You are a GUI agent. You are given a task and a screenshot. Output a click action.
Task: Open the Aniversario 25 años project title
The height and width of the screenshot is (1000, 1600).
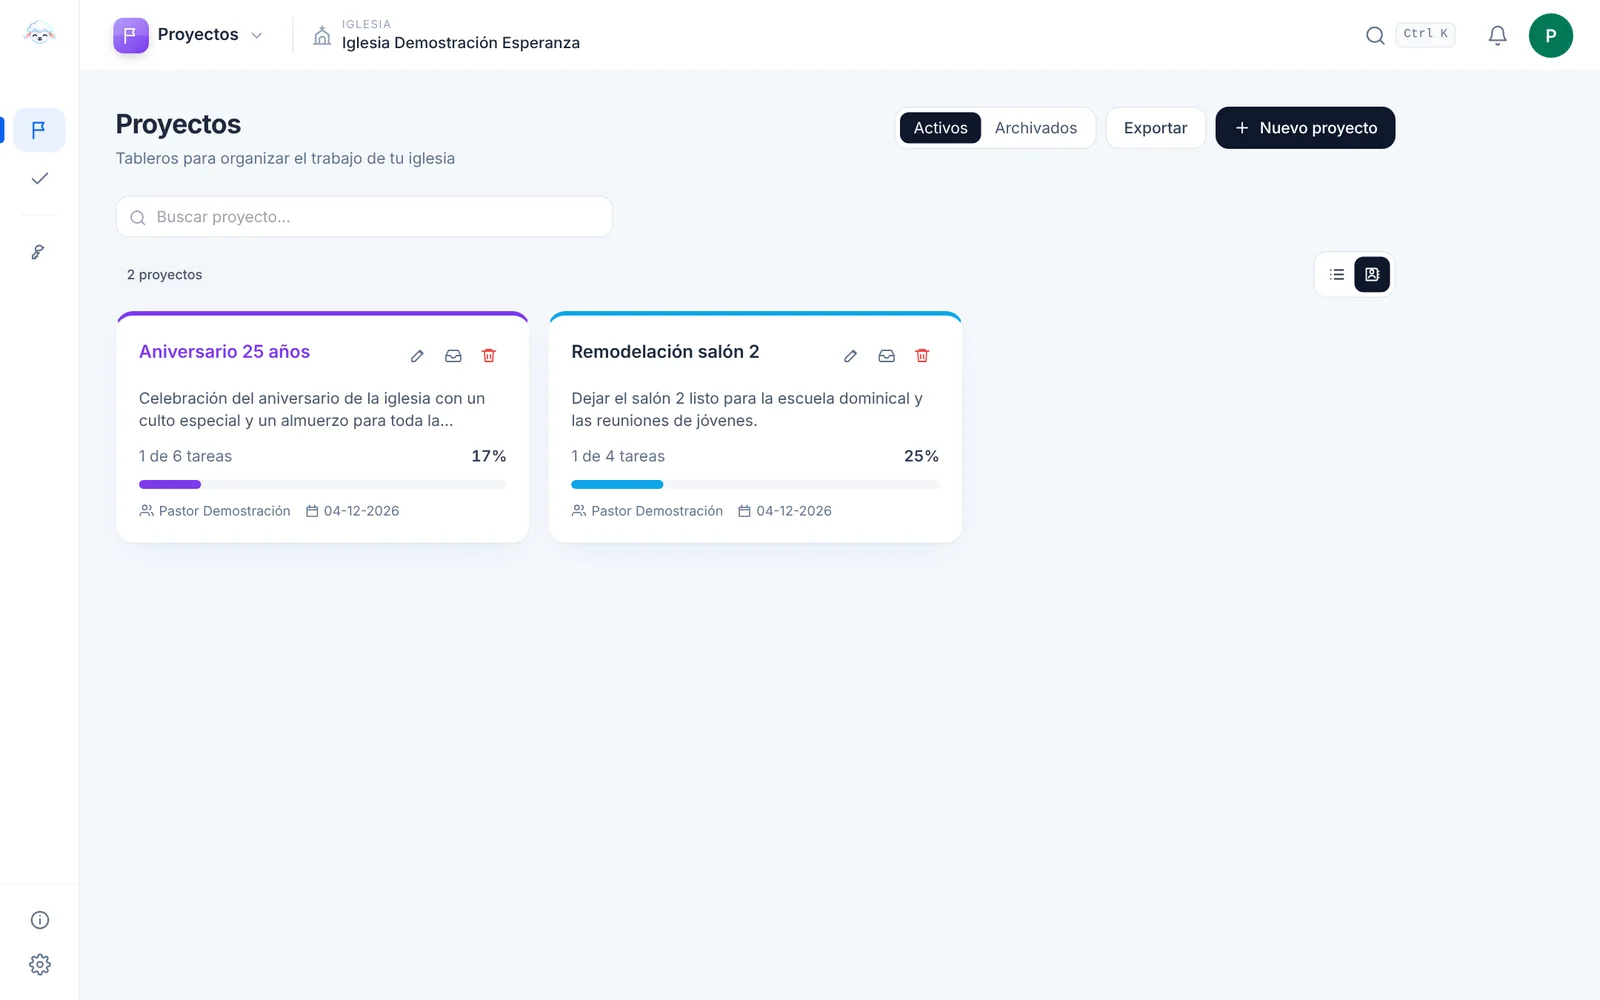click(224, 352)
